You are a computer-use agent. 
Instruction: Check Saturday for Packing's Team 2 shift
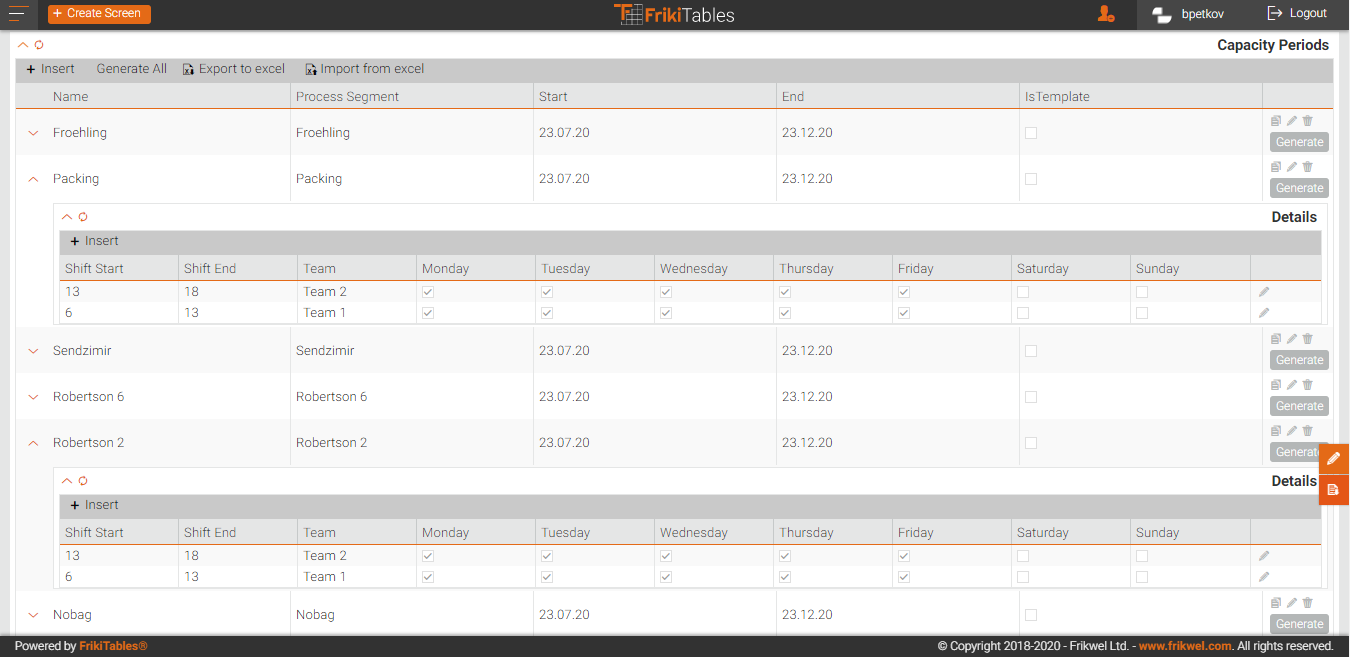[1023, 292]
